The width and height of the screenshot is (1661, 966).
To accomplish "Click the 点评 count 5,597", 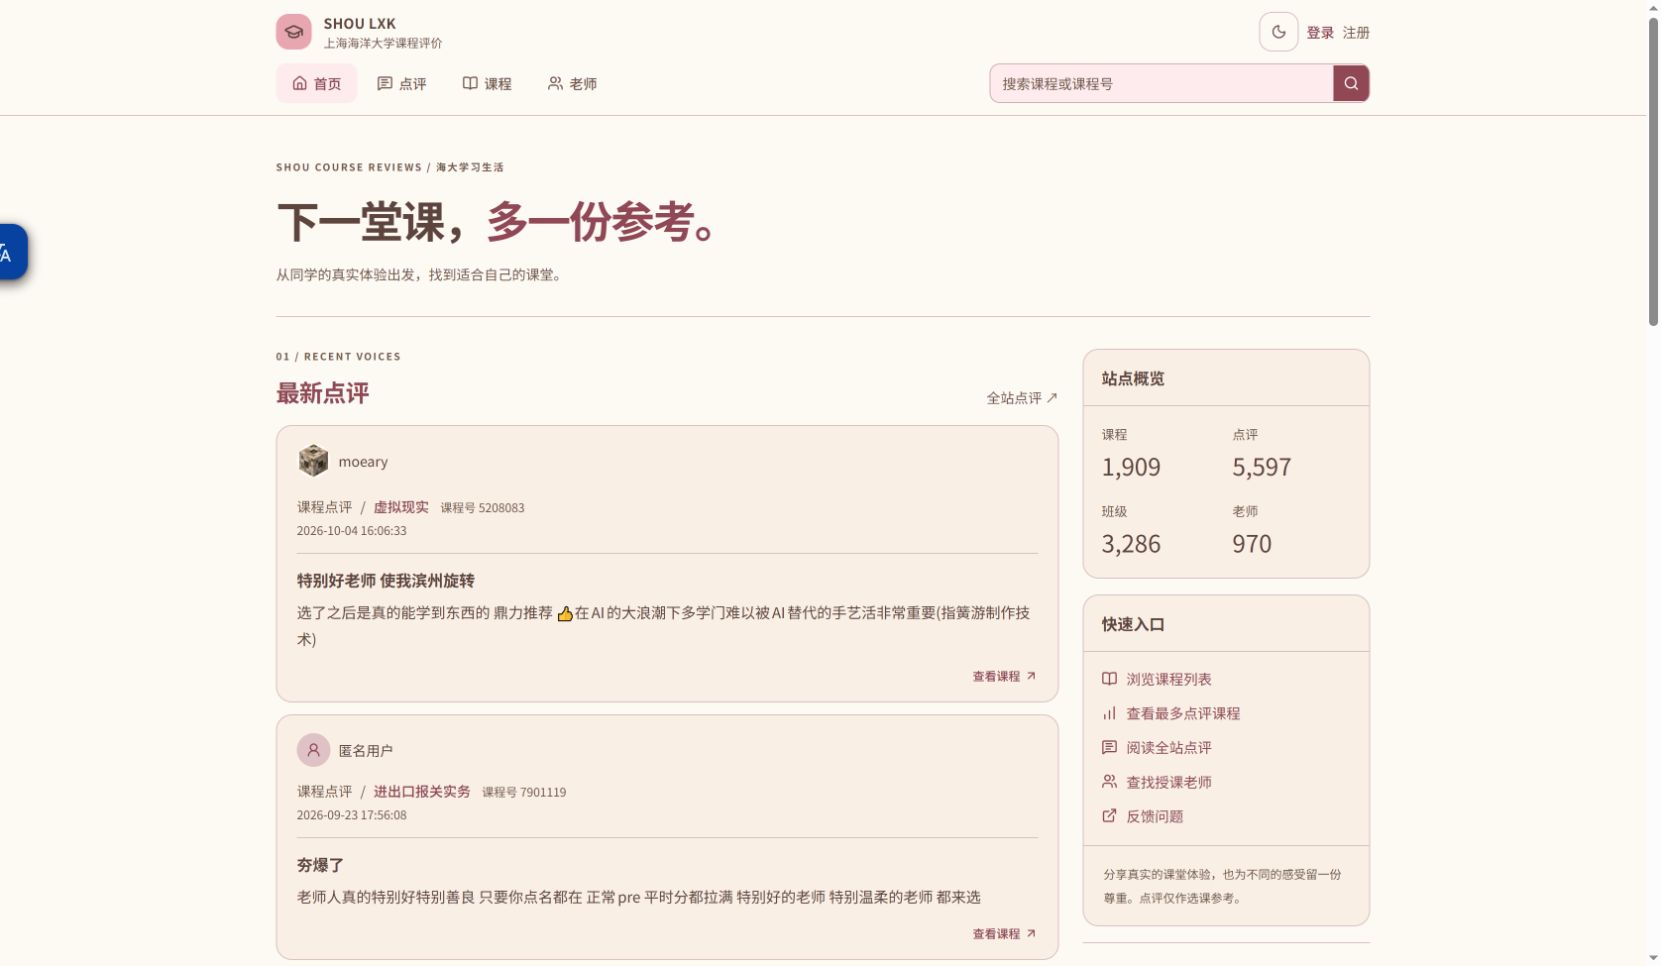I will point(1261,467).
